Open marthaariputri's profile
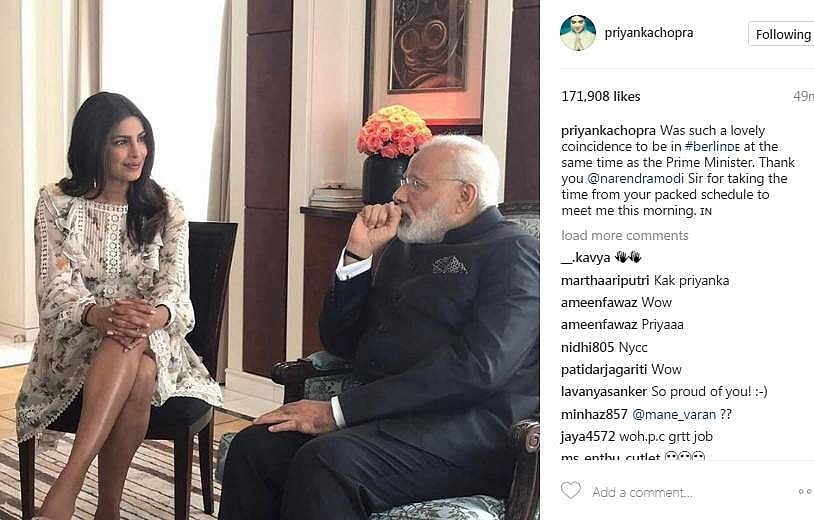 (605, 281)
